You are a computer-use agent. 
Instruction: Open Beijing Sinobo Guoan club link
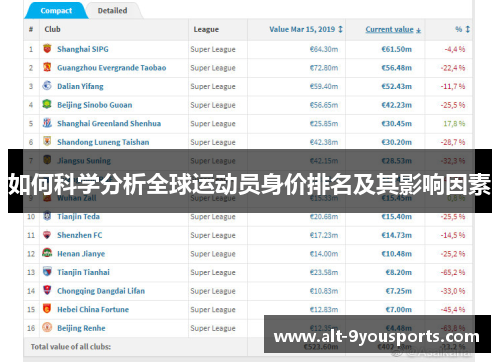95,105
